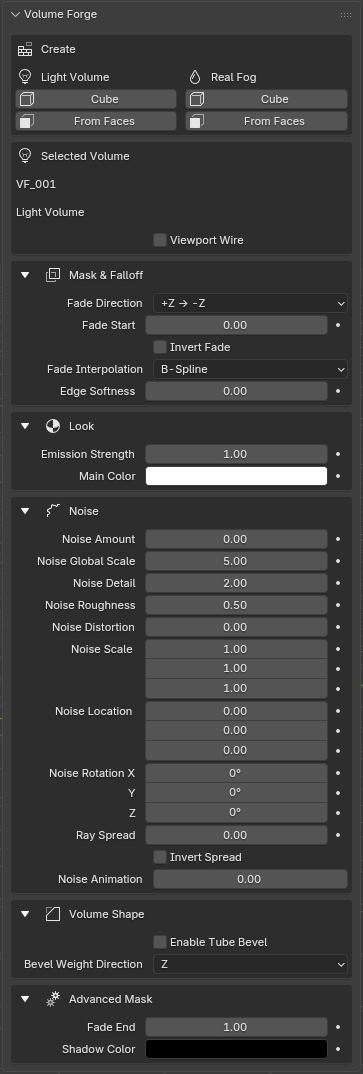This screenshot has height=1074, width=363.
Task: Click the Fade End value field
Action: click(x=236, y=1027)
